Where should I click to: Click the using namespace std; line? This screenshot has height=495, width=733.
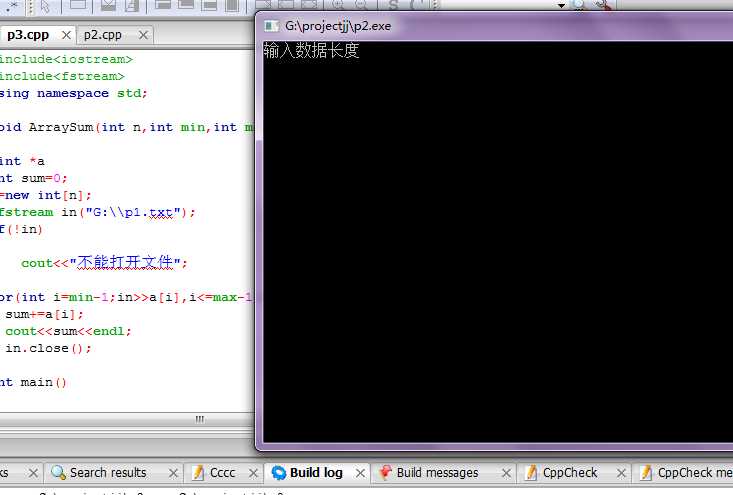(x=73, y=93)
